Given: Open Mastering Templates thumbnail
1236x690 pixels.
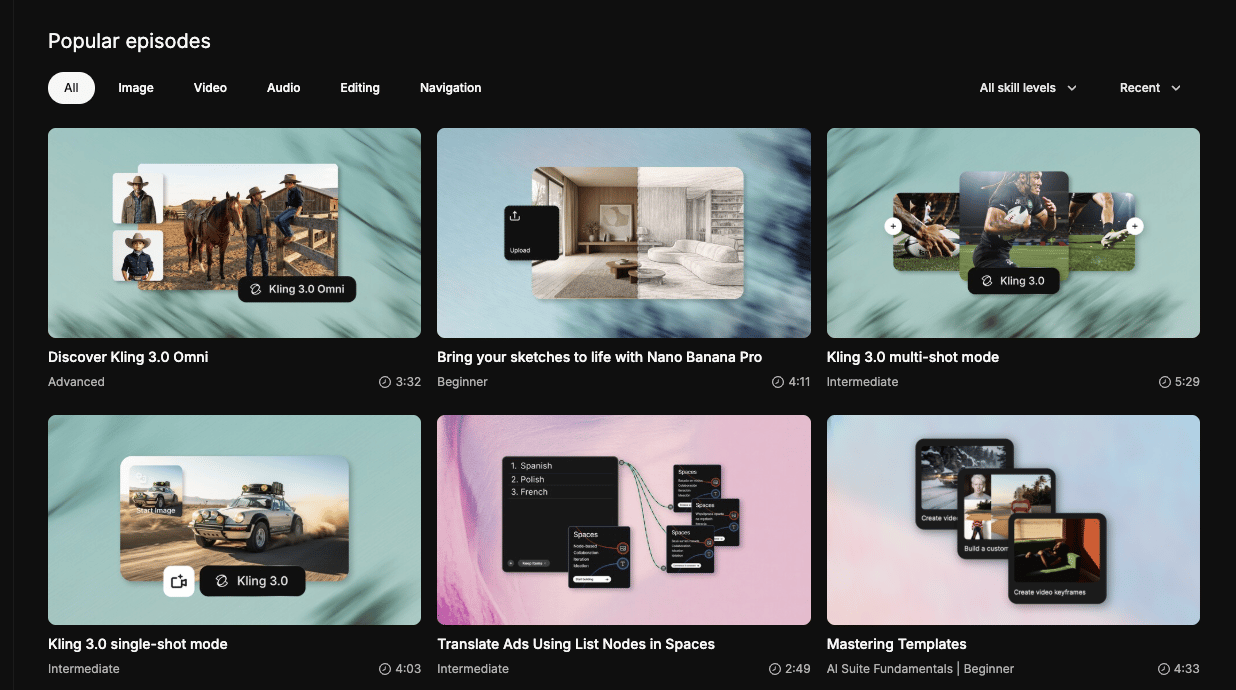Looking at the screenshot, I should click(1013, 520).
